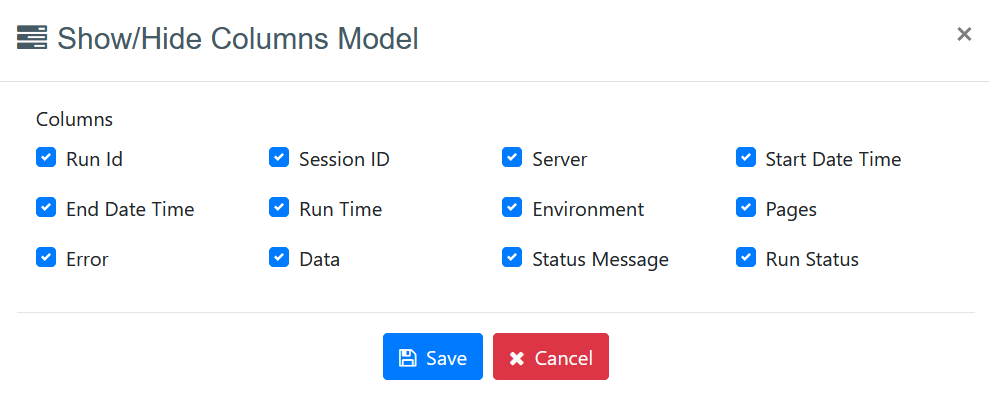The width and height of the screenshot is (989, 406).
Task: Toggle the Pages column checkbox
Action: 745,208
